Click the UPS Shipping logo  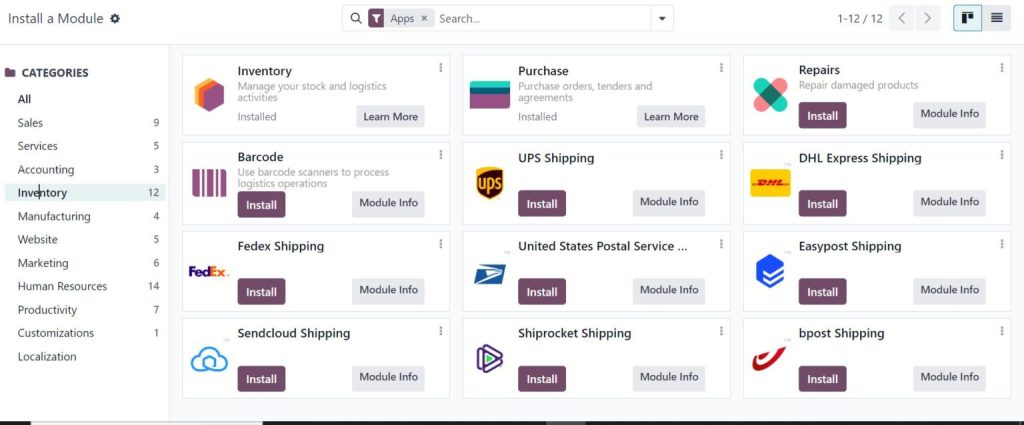point(490,183)
